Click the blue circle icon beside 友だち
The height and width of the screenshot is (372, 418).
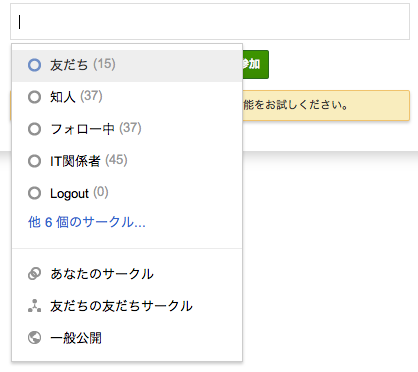tap(34, 65)
